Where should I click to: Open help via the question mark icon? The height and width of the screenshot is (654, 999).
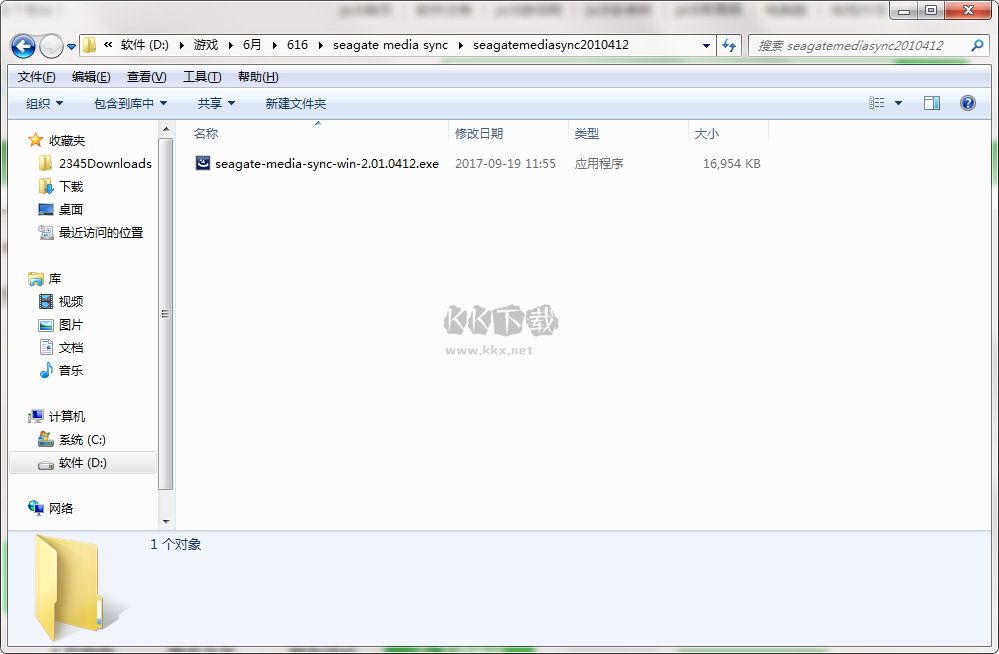pos(966,102)
